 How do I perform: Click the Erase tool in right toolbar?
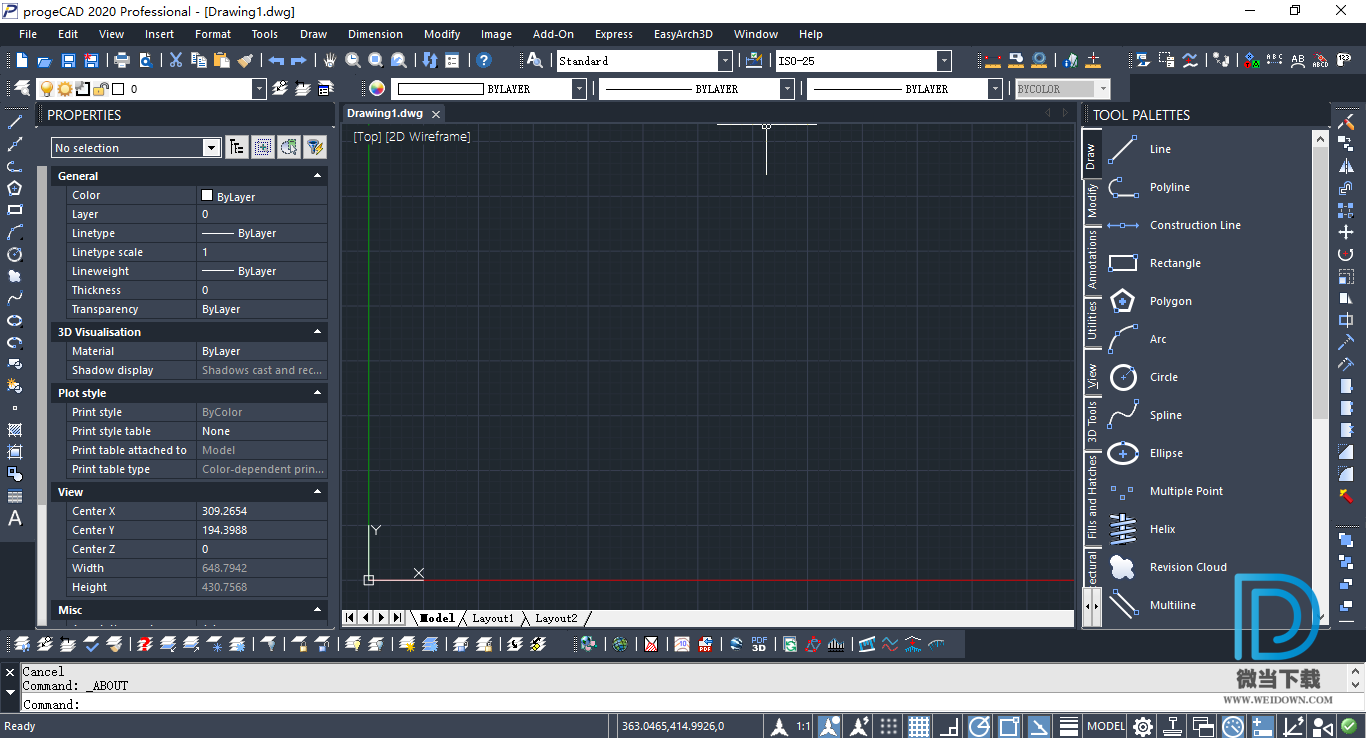click(x=1346, y=122)
